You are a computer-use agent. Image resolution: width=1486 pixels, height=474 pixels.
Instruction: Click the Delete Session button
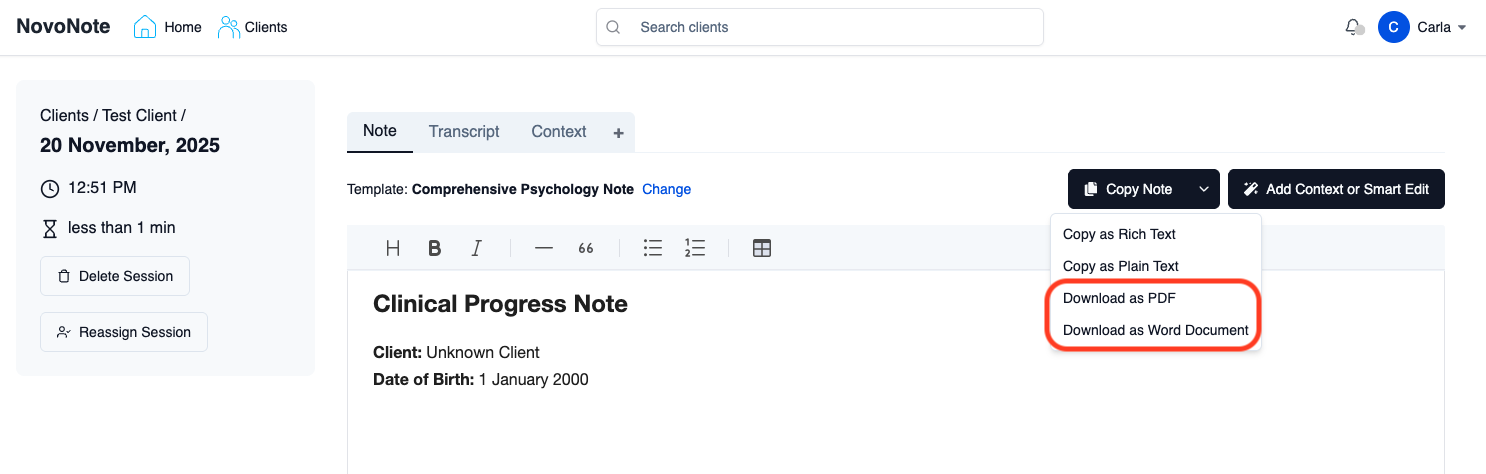(115, 276)
